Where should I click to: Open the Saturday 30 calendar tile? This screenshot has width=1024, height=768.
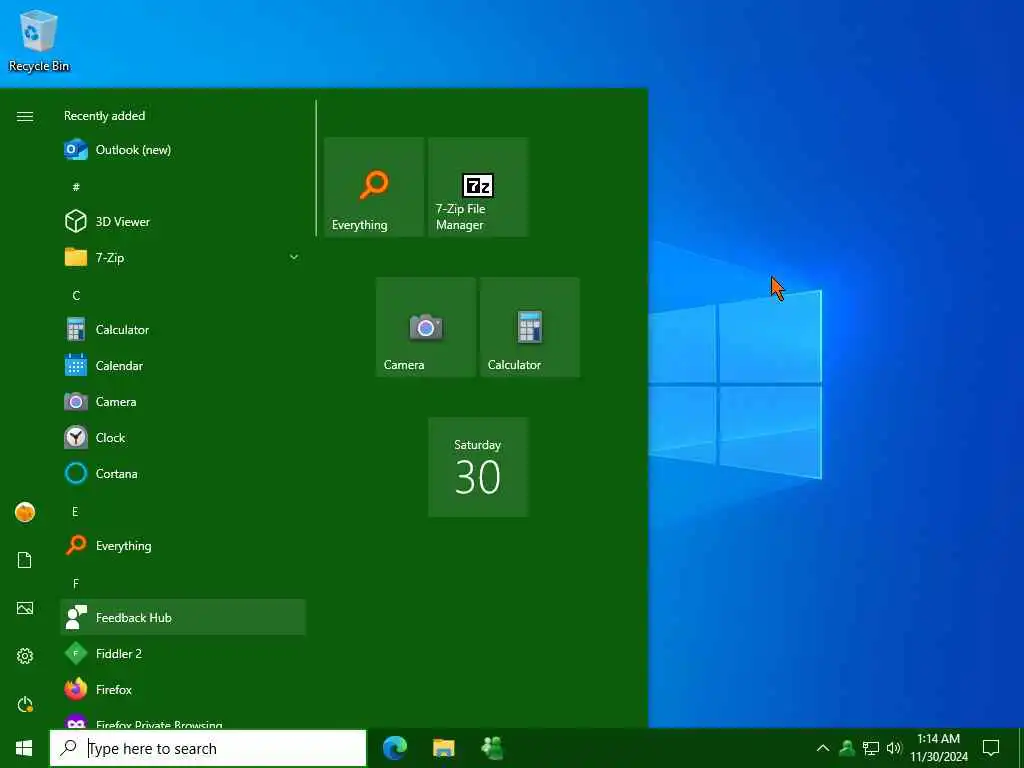[478, 467]
